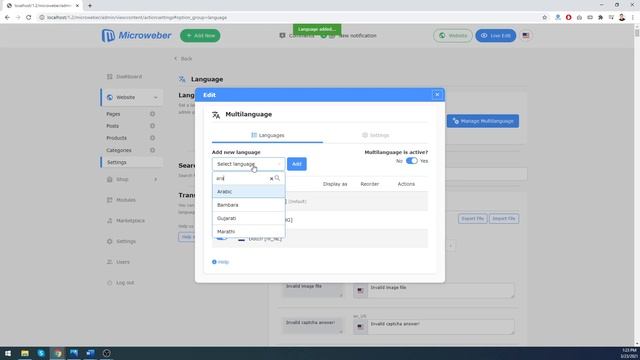Switch to the Settings tab in dialog
Viewport: 640px width, 360px height.
click(376, 135)
